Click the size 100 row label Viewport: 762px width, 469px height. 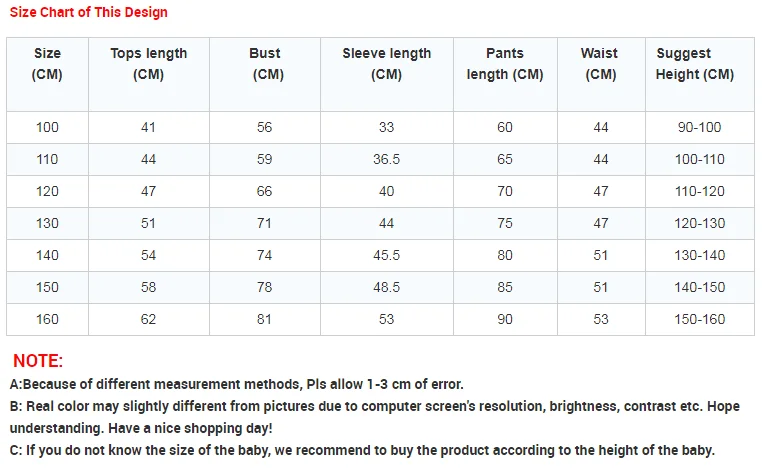(x=47, y=127)
